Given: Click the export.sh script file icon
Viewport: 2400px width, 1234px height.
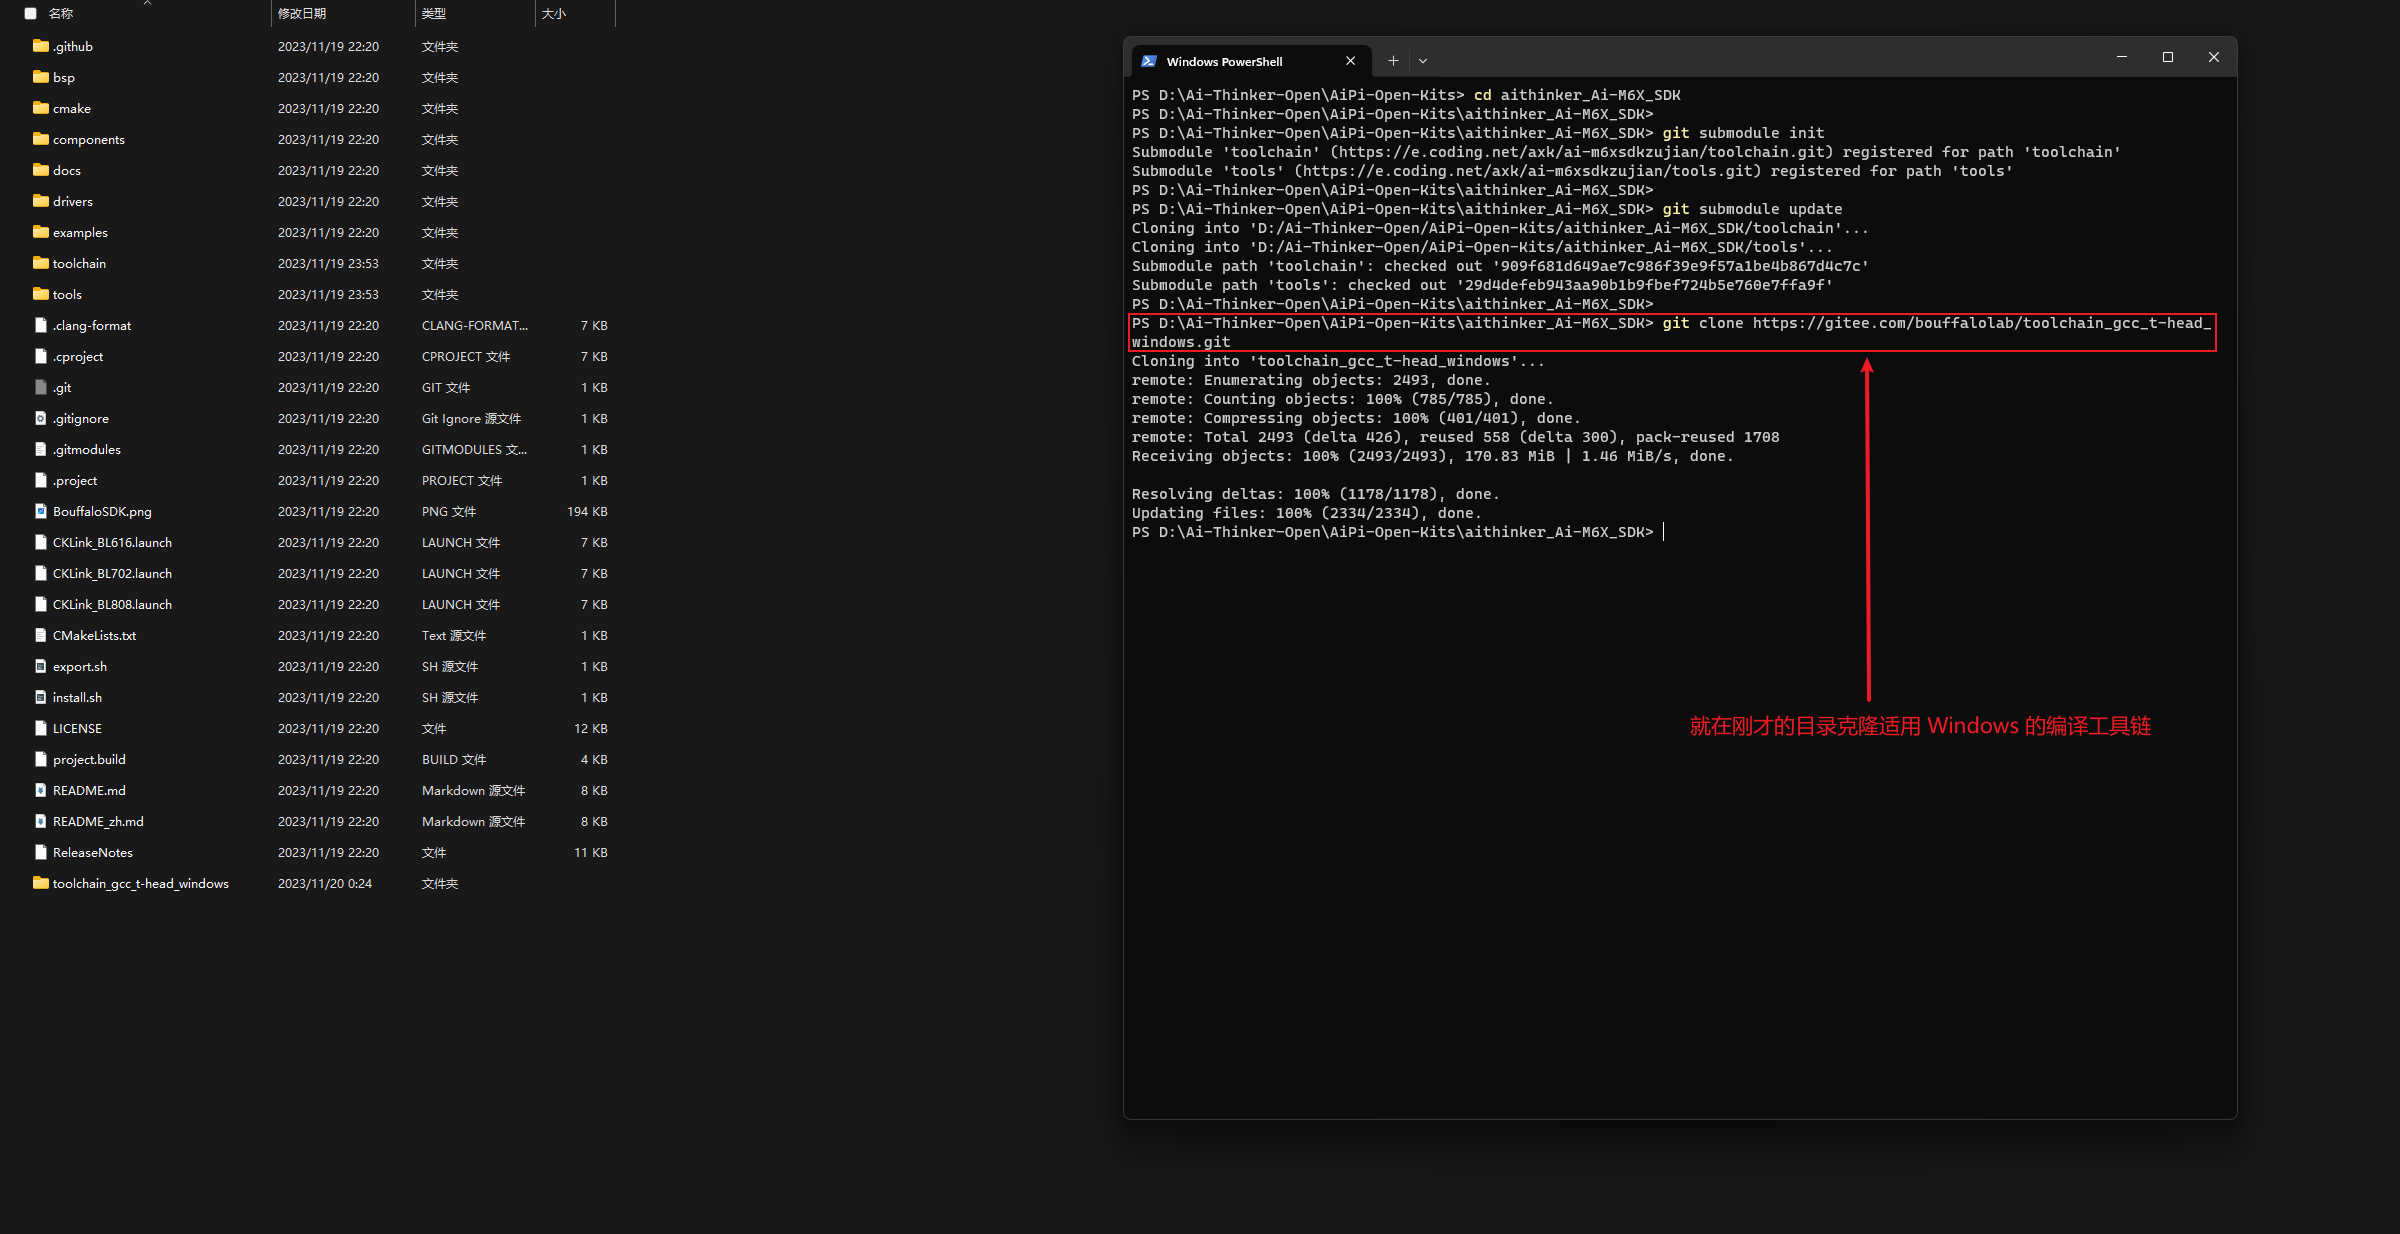Looking at the screenshot, I should point(40,666).
